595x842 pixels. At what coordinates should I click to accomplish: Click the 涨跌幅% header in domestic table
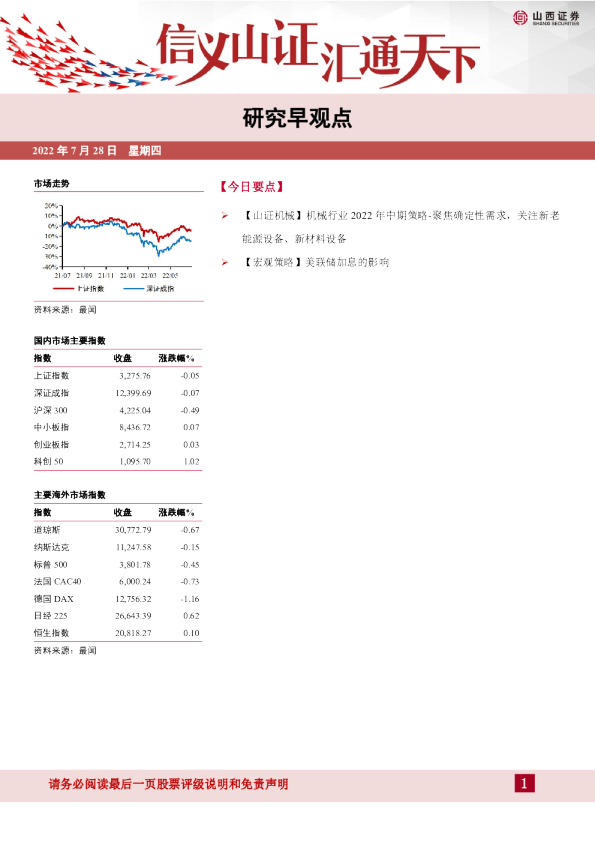[177, 358]
